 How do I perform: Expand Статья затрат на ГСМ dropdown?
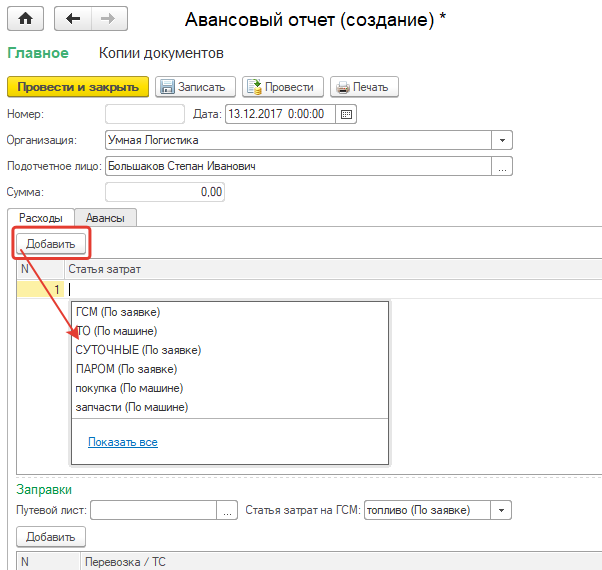click(x=501, y=510)
